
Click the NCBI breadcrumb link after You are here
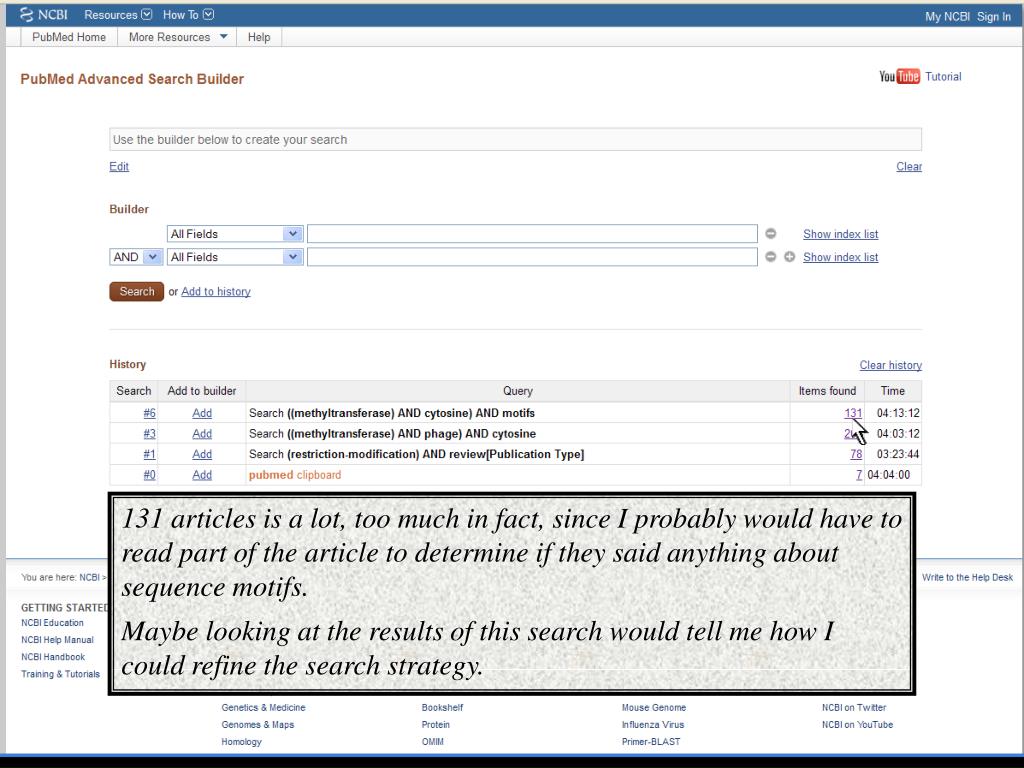click(89, 577)
